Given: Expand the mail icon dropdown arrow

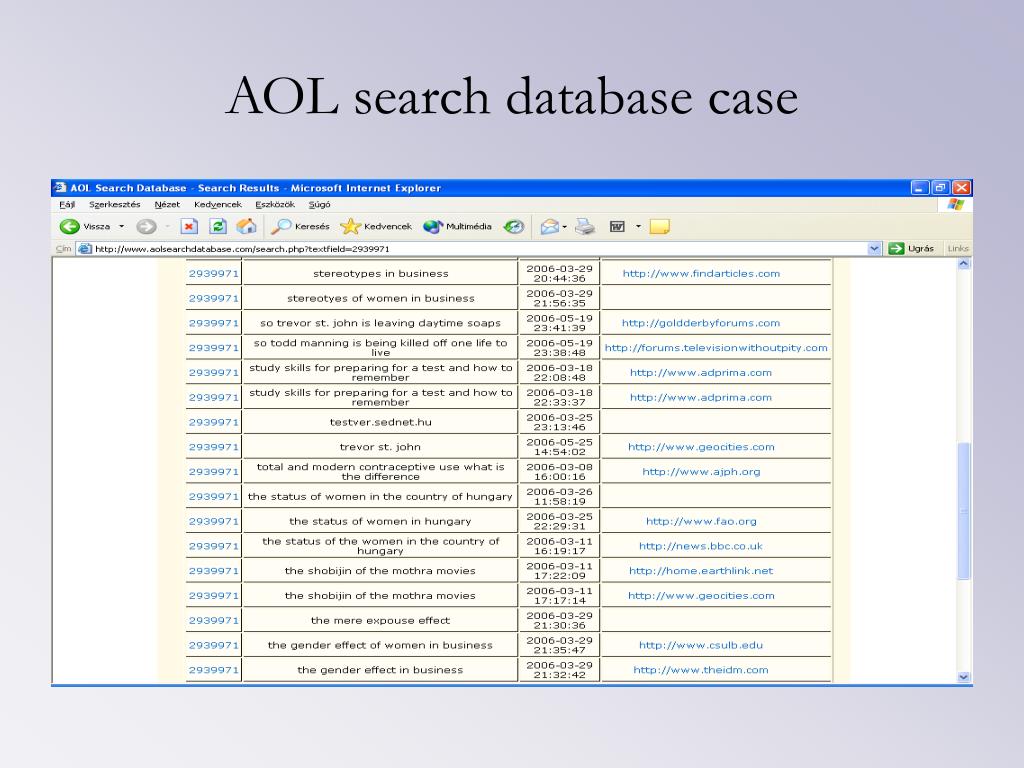Looking at the screenshot, I should 565,227.
